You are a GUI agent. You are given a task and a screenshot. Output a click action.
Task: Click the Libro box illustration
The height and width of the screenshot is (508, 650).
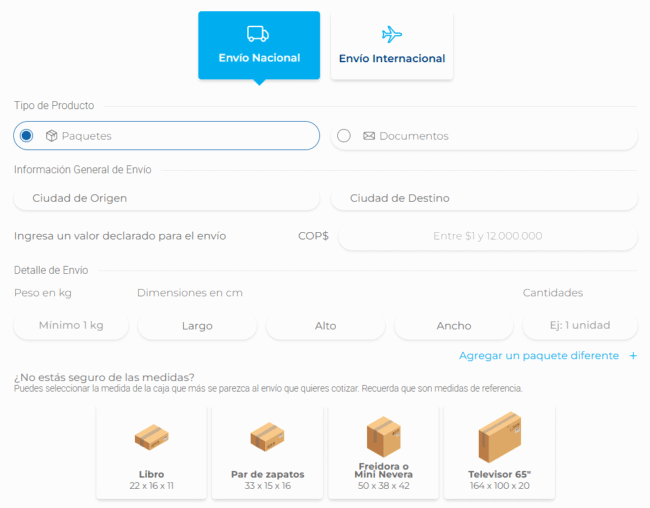coord(151,437)
